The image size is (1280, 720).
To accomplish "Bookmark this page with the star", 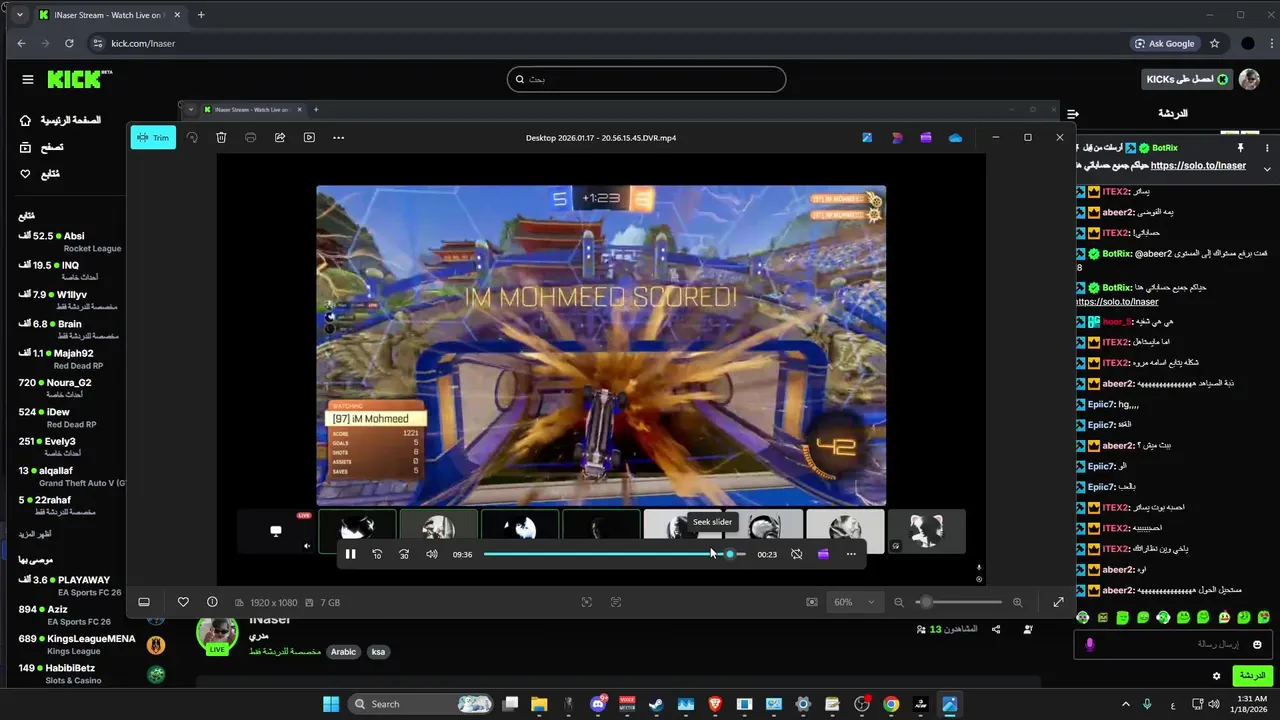I will [1214, 43].
